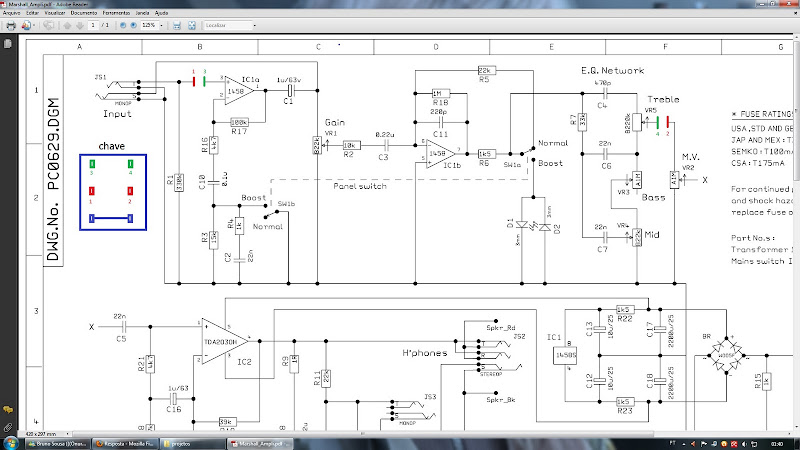Open the Ajuda menu
The image size is (800, 450).
[162, 12]
